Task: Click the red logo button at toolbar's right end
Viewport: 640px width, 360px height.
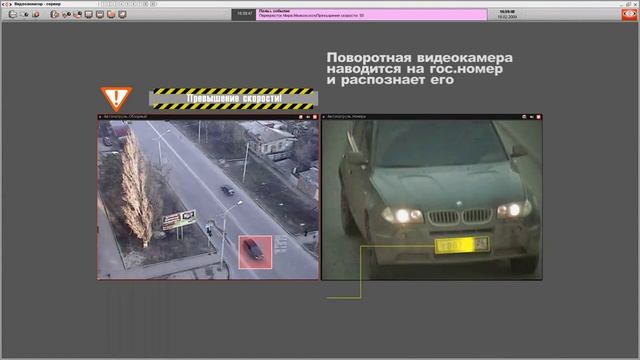Action: pyautogui.click(x=629, y=14)
